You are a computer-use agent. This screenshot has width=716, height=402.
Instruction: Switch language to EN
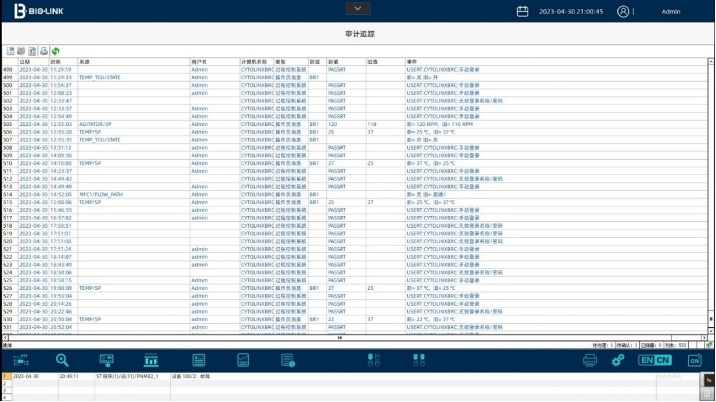click(646, 360)
